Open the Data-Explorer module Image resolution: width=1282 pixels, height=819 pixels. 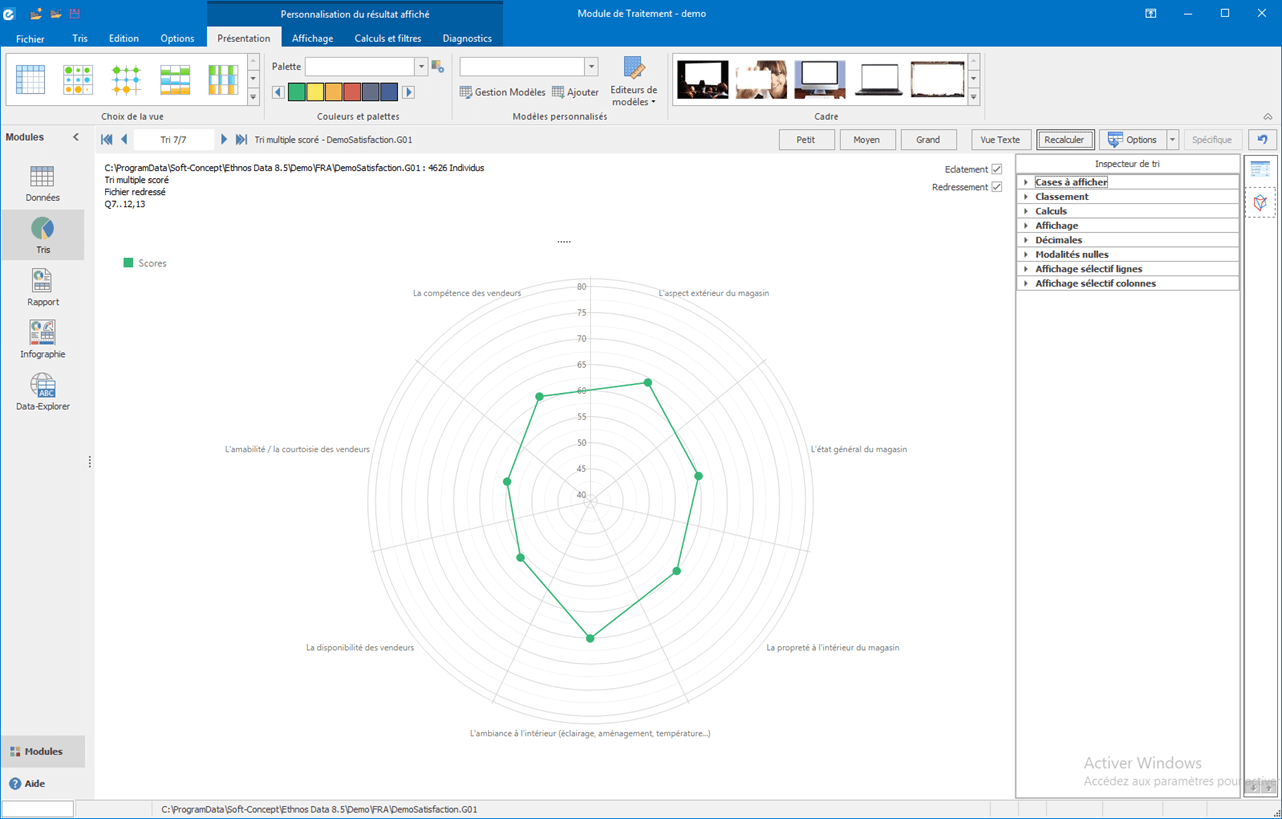coord(42,392)
